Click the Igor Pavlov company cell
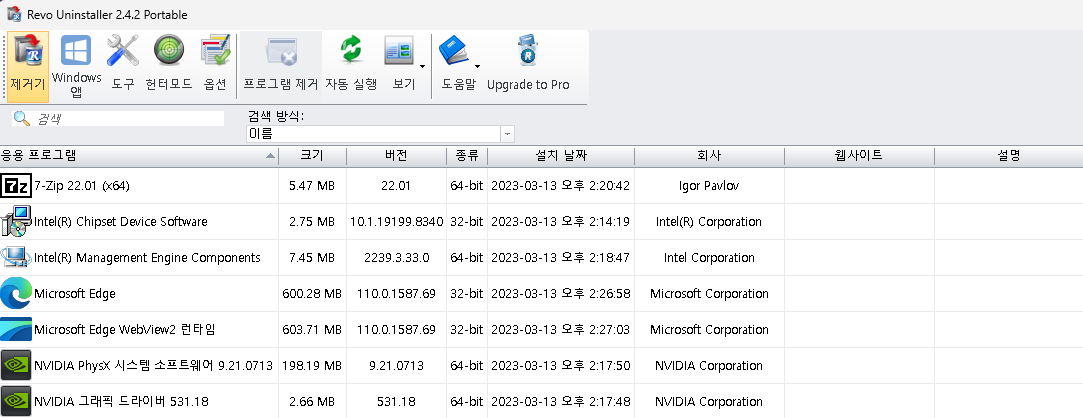1083x418 pixels. [x=709, y=186]
